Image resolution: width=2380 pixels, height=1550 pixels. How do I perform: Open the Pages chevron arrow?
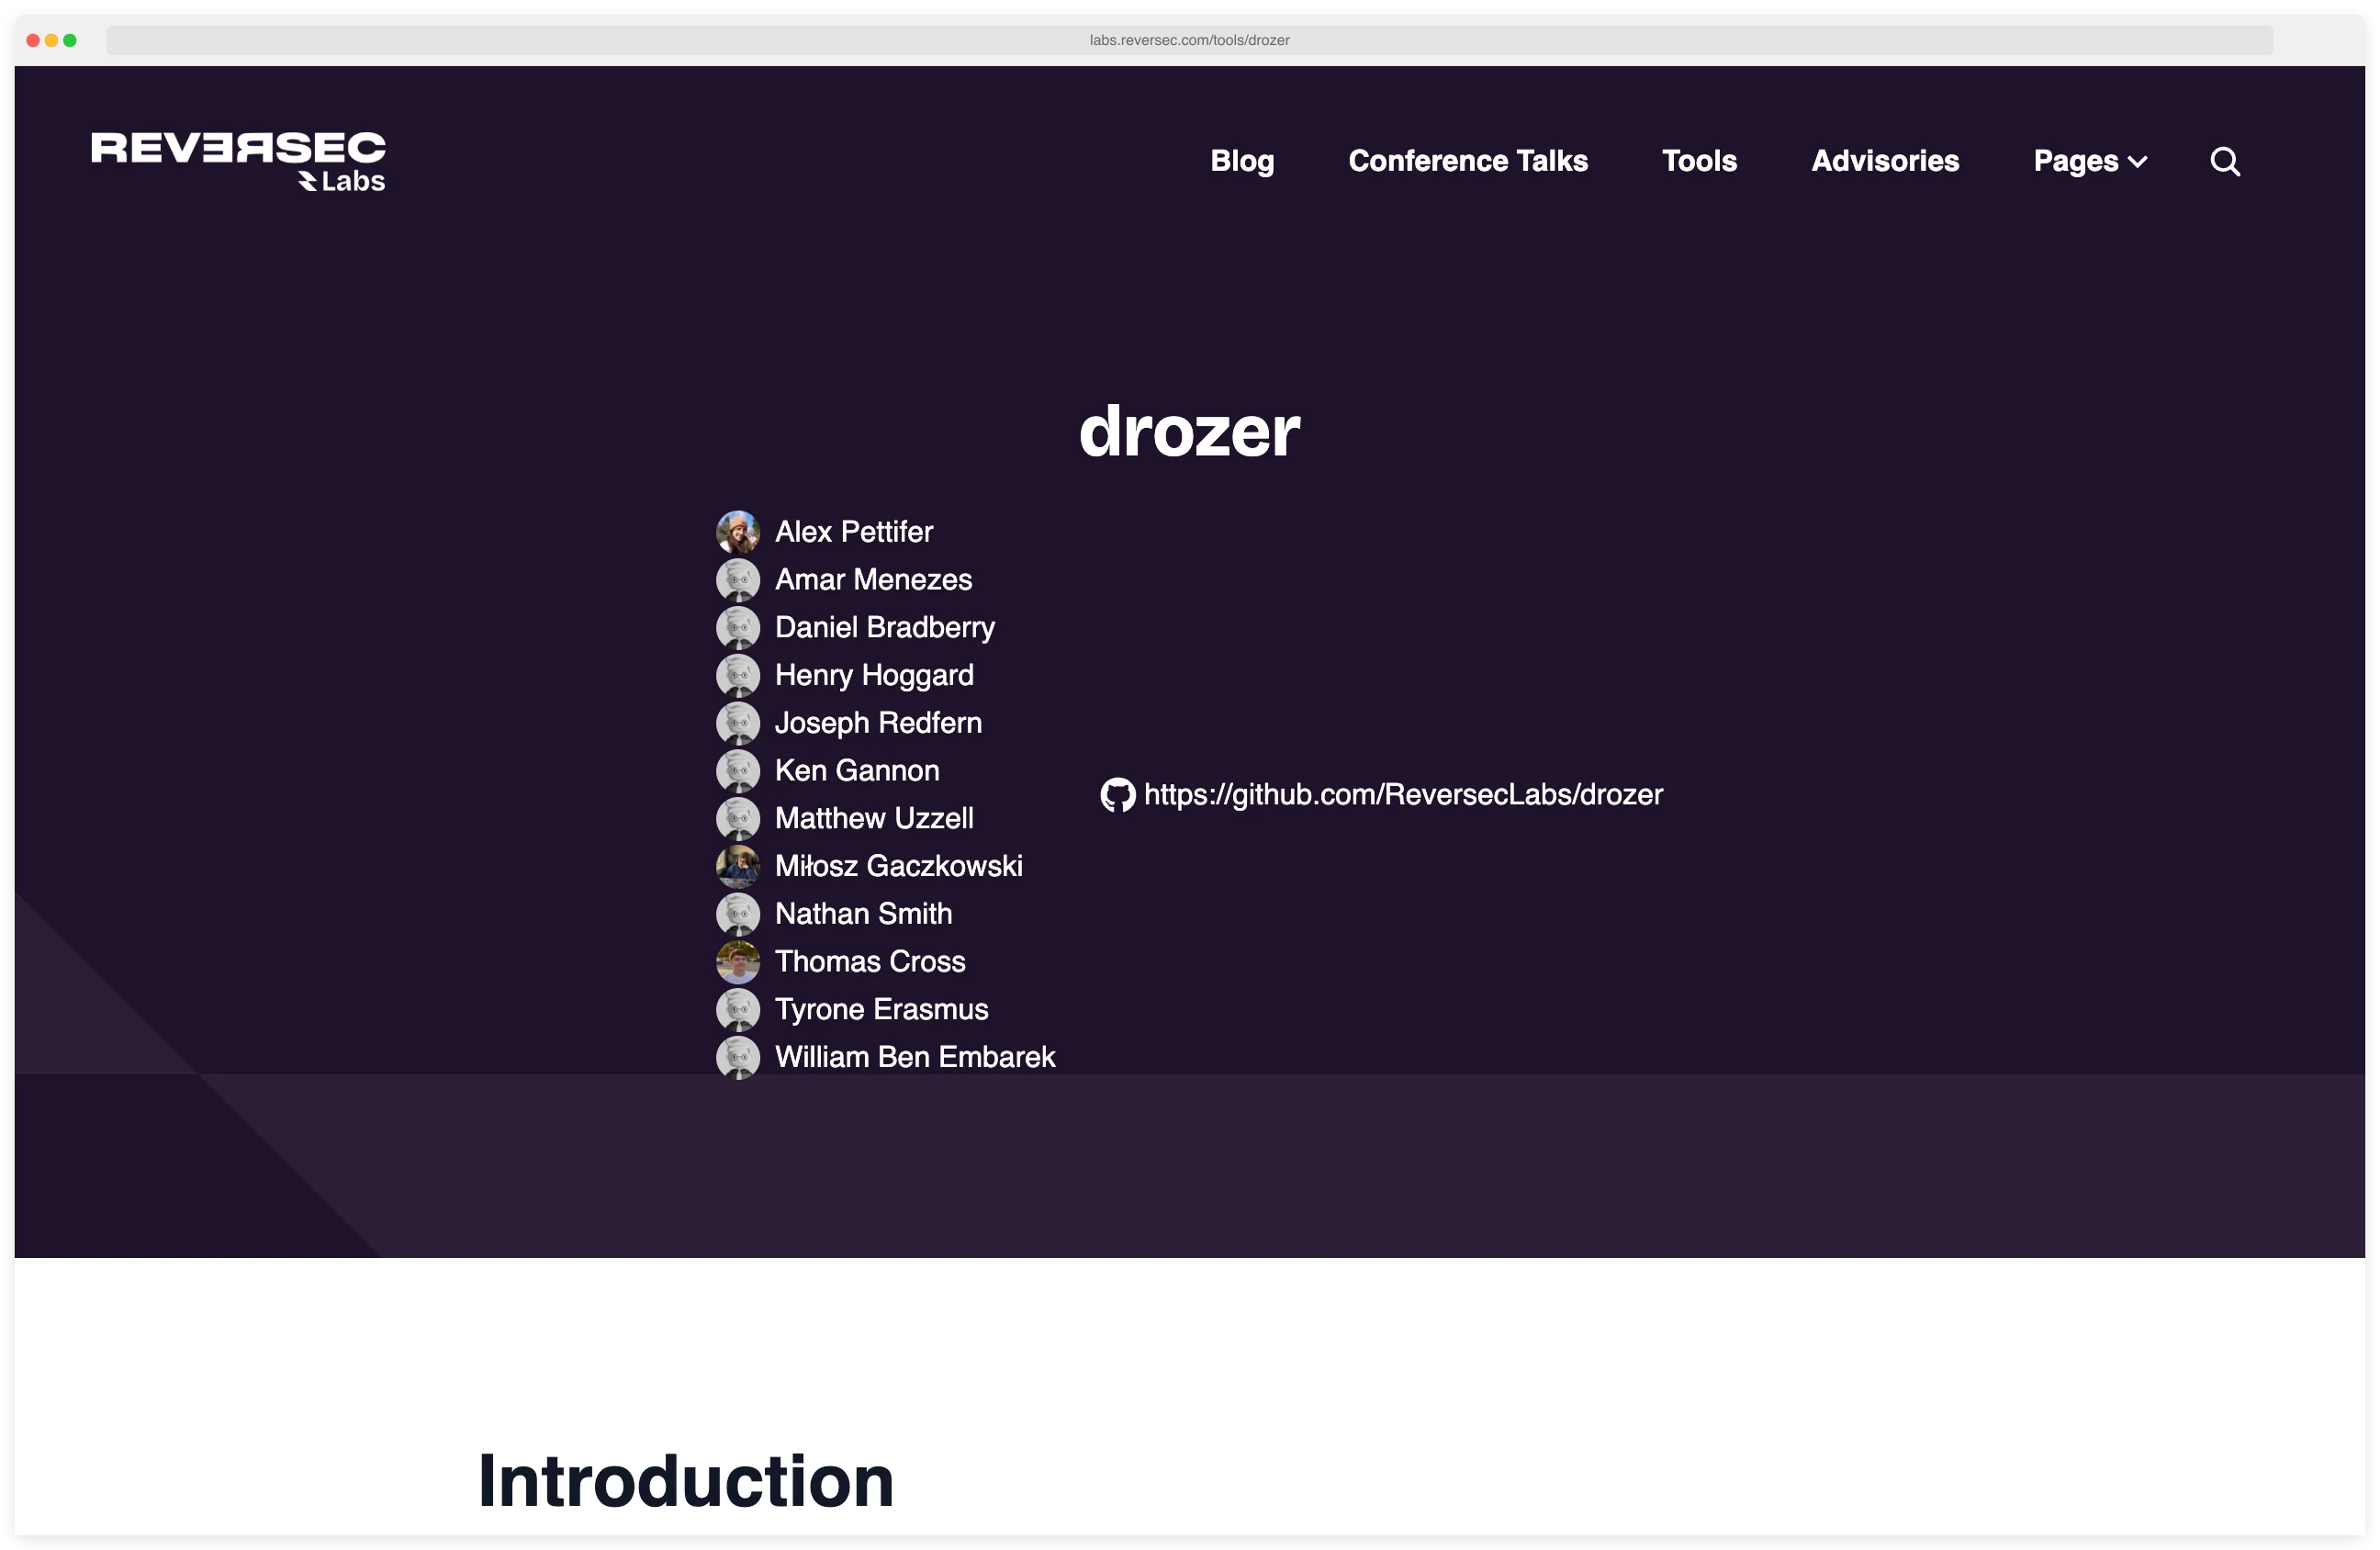[x=2138, y=162]
